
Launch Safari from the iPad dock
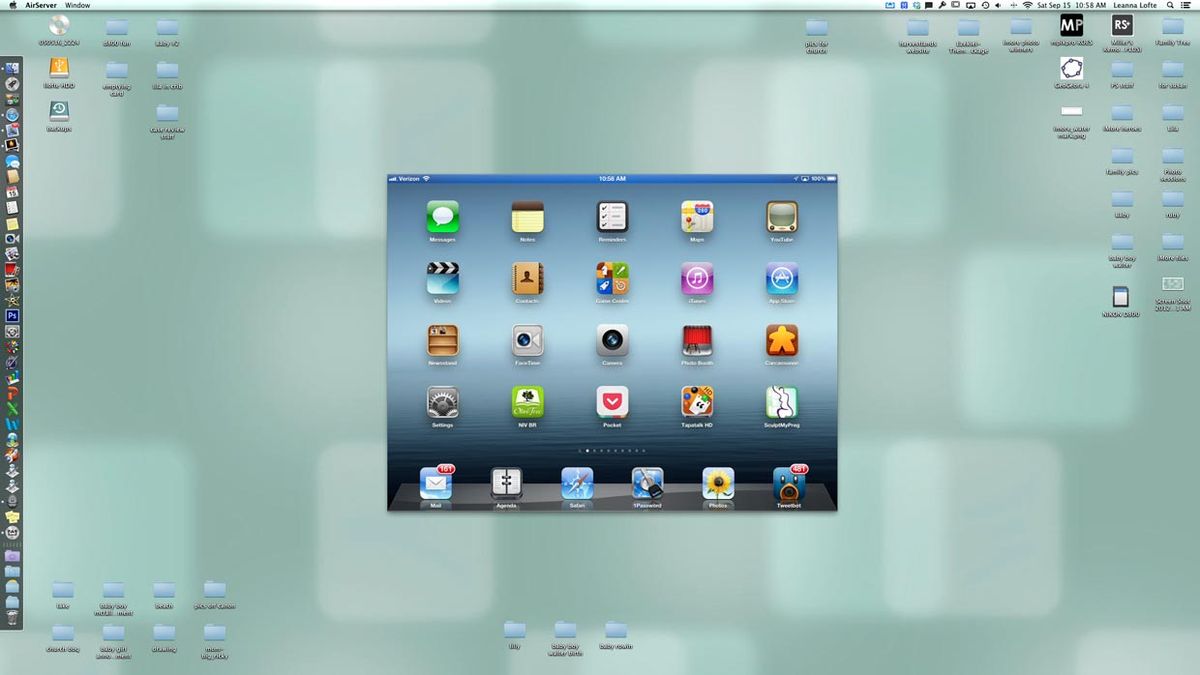(x=577, y=484)
